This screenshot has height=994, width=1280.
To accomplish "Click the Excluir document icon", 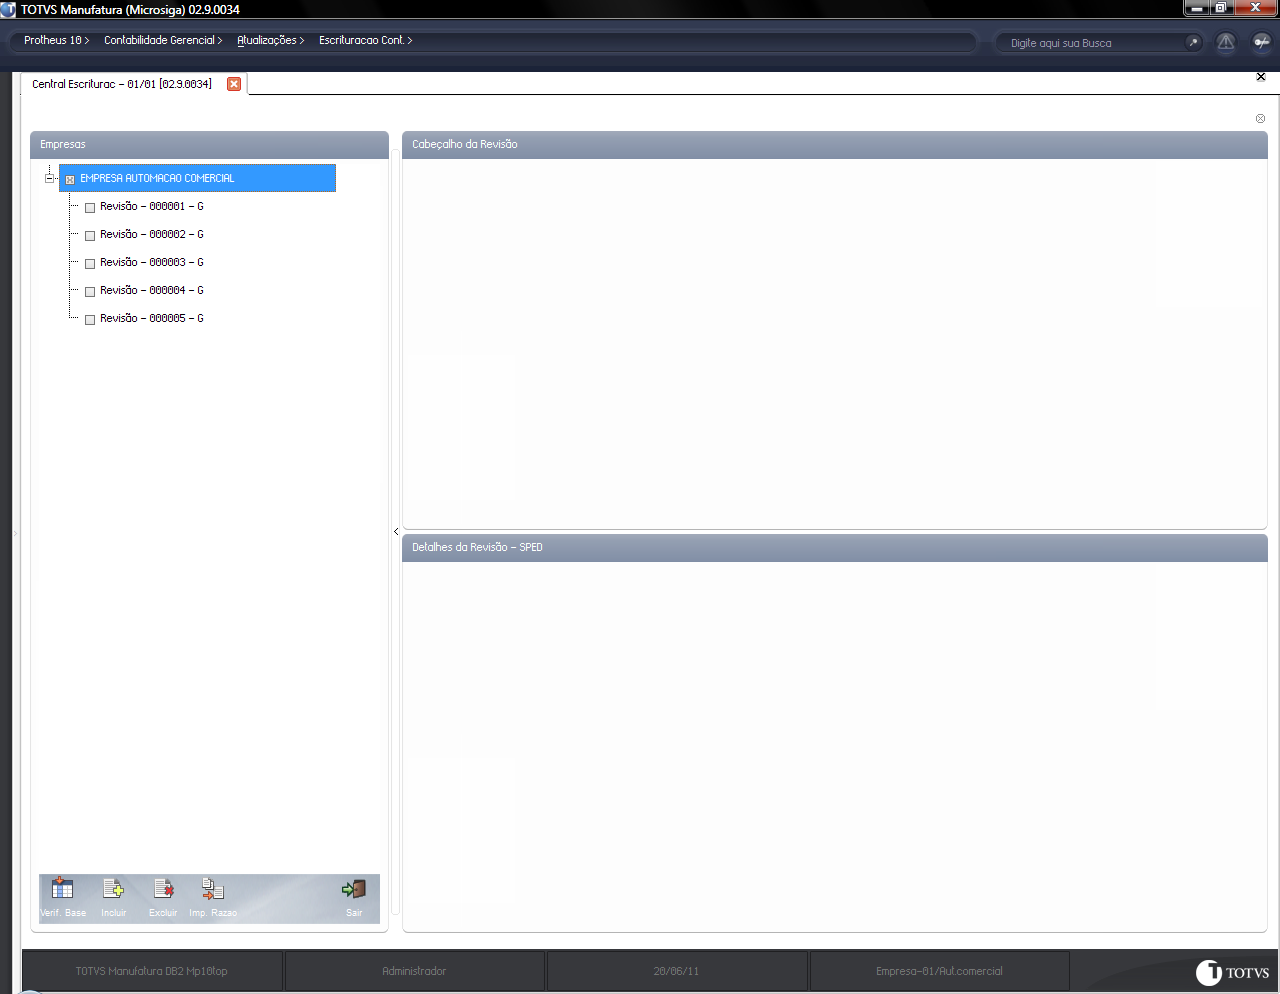I will [x=163, y=888].
